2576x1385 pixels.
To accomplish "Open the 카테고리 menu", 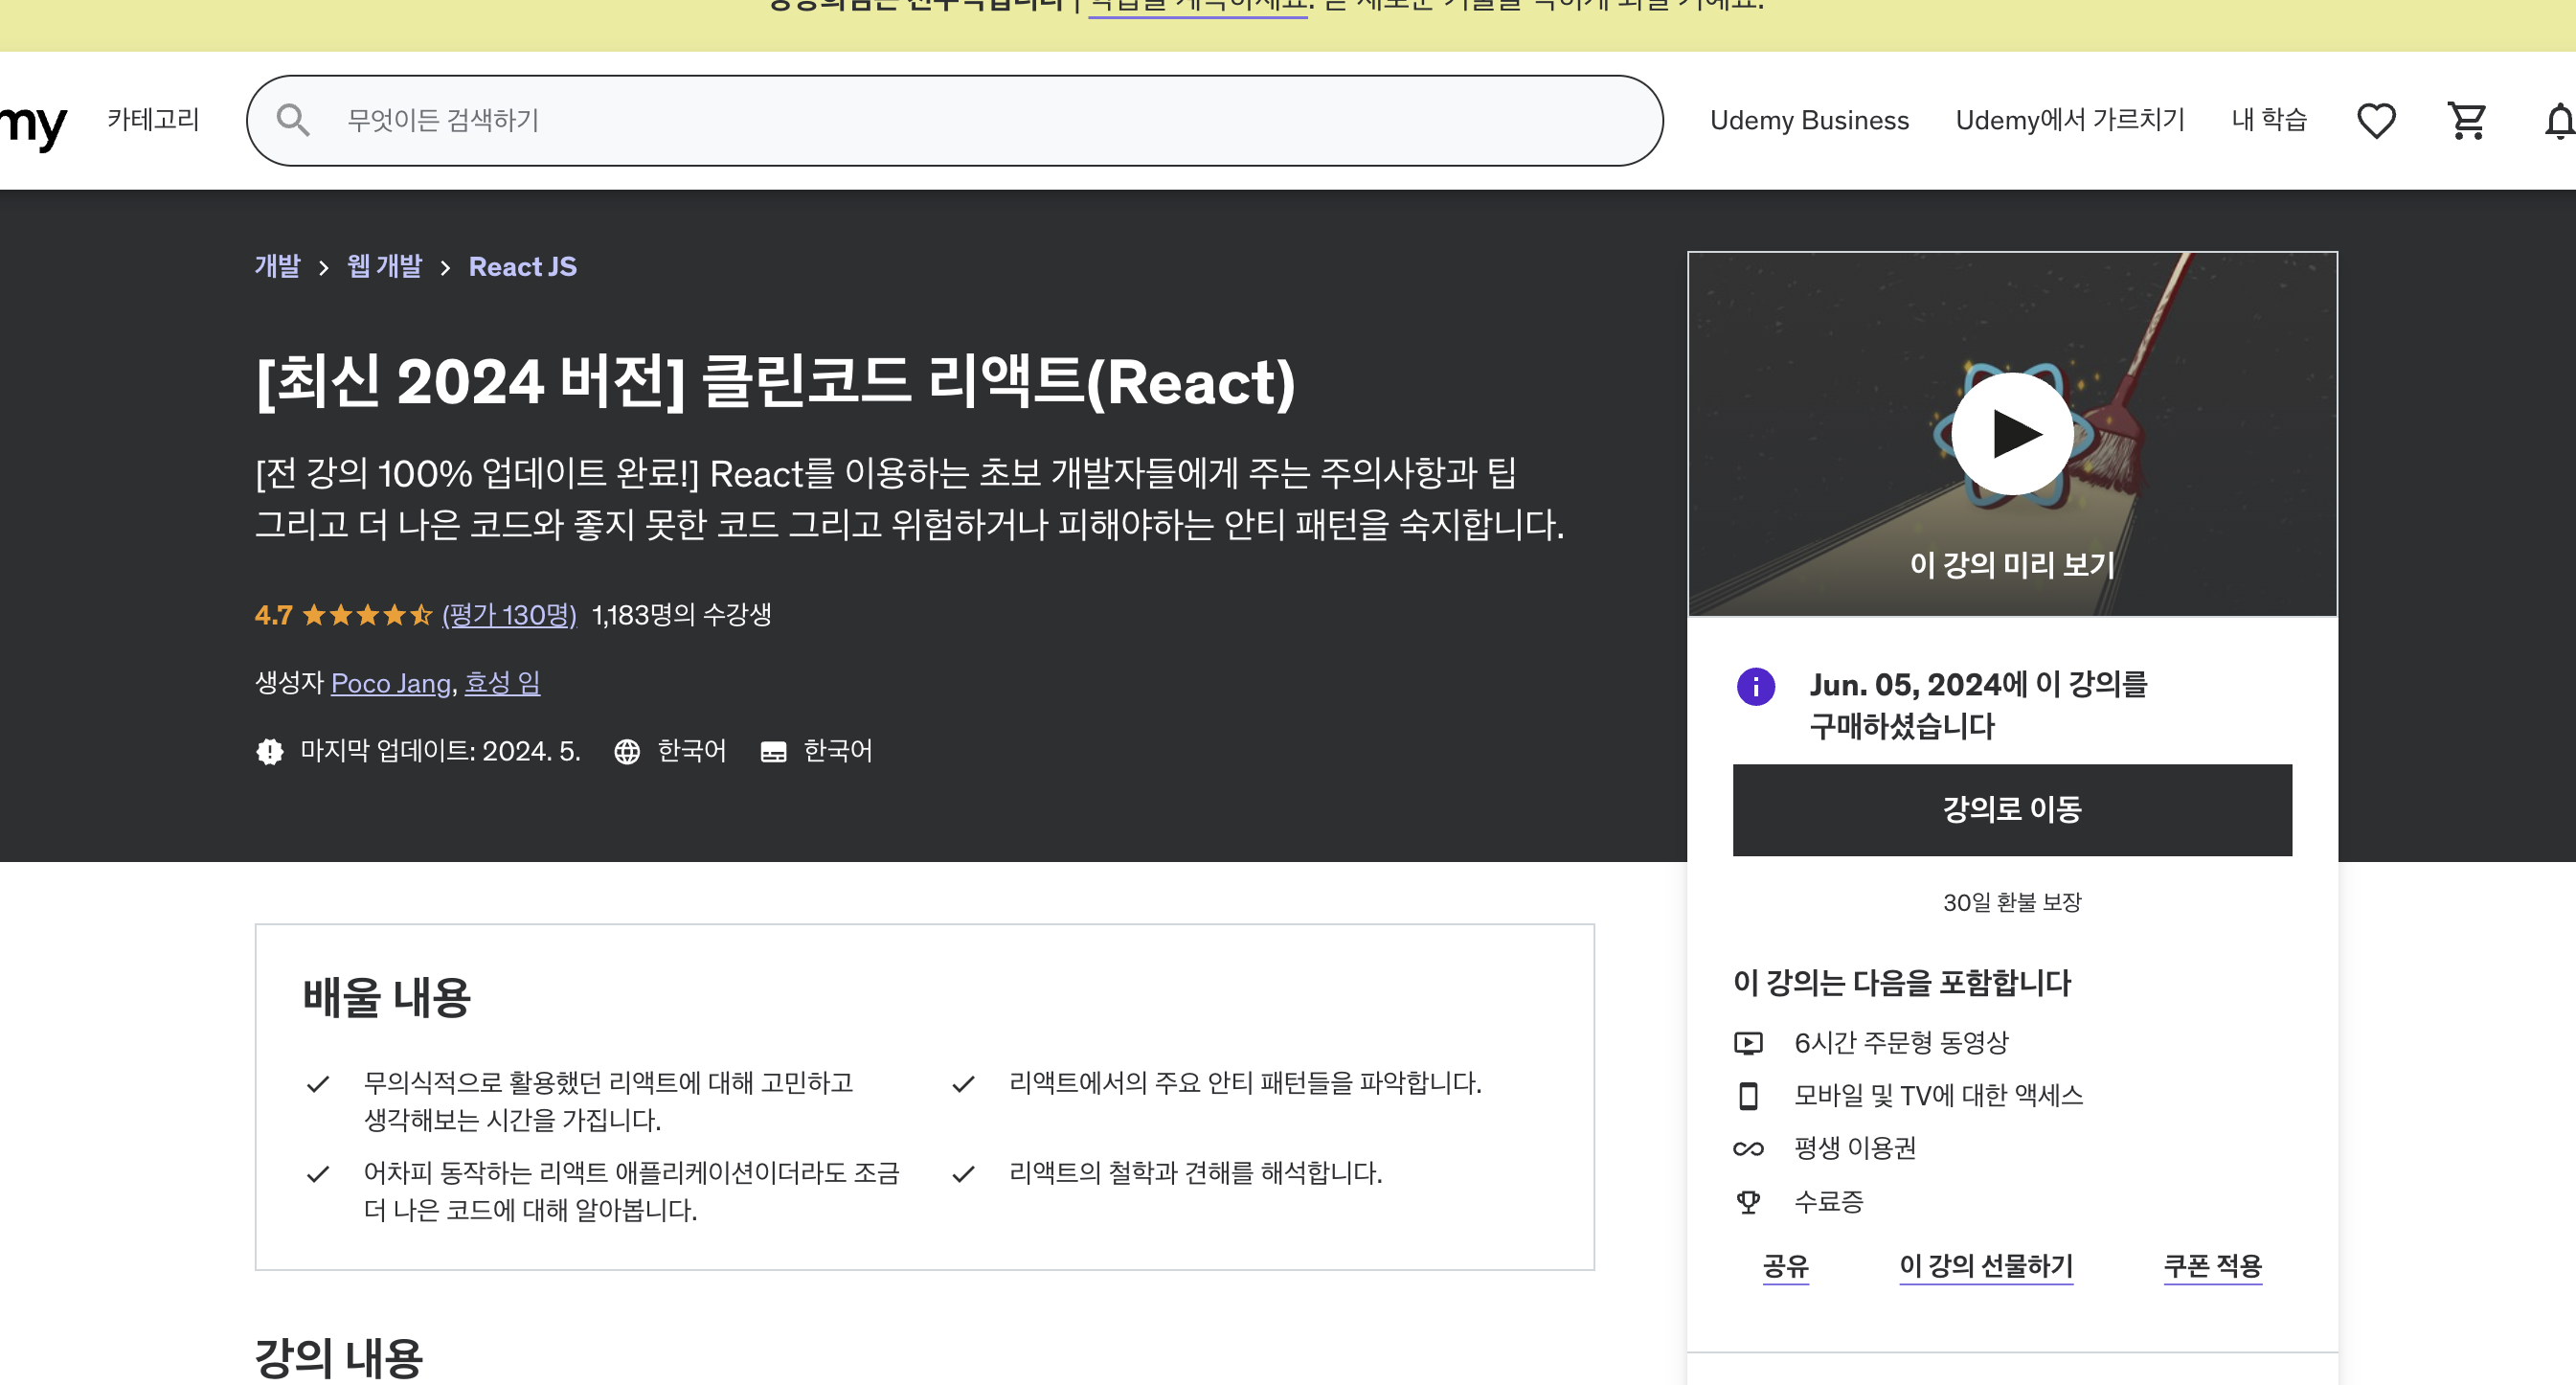I will [x=153, y=120].
